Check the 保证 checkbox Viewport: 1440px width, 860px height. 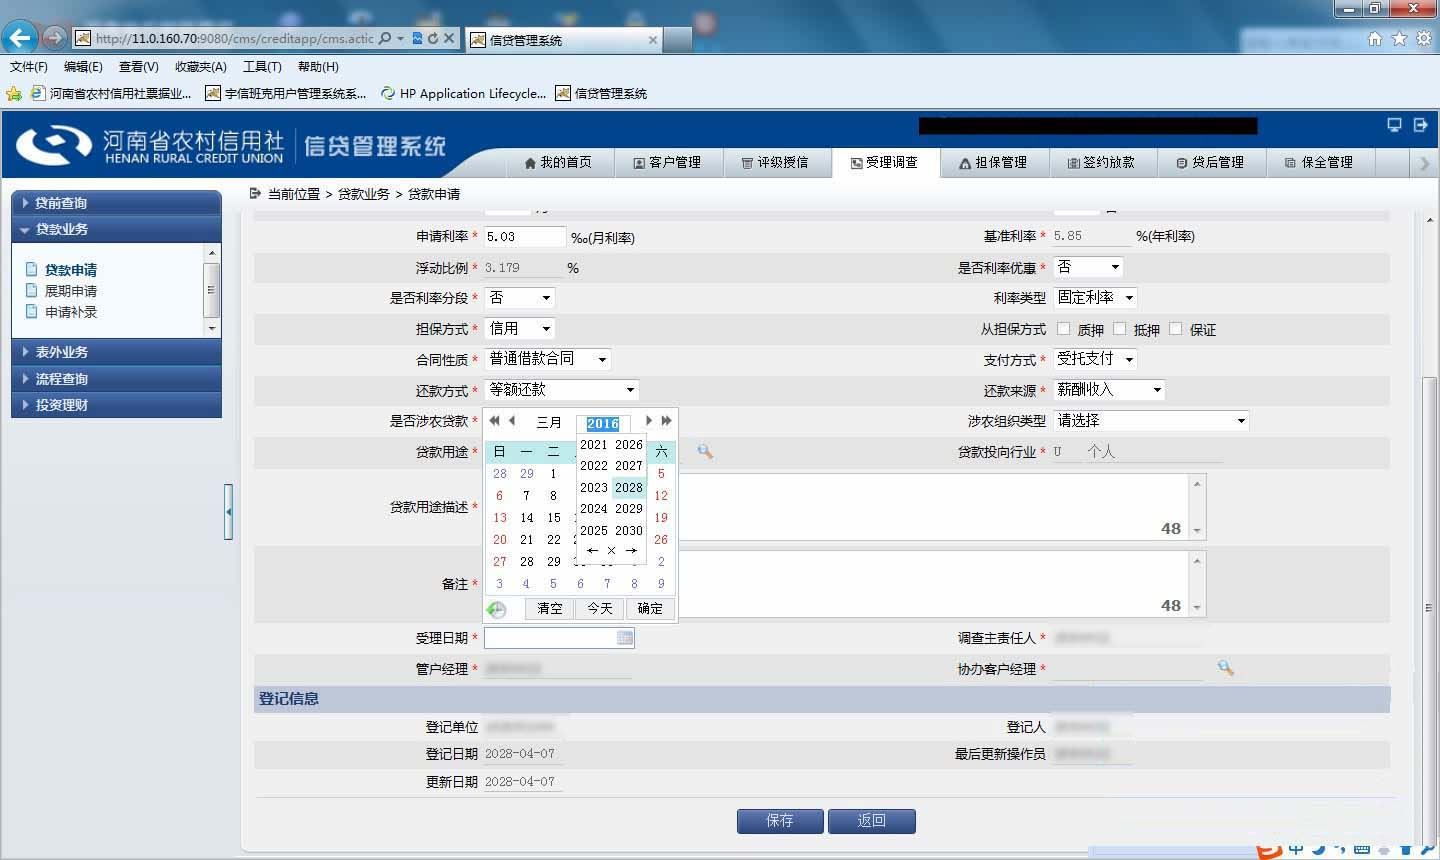tap(1175, 328)
